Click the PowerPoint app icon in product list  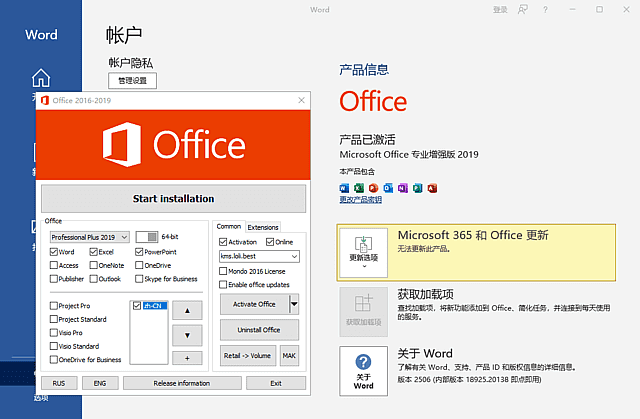click(373, 188)
